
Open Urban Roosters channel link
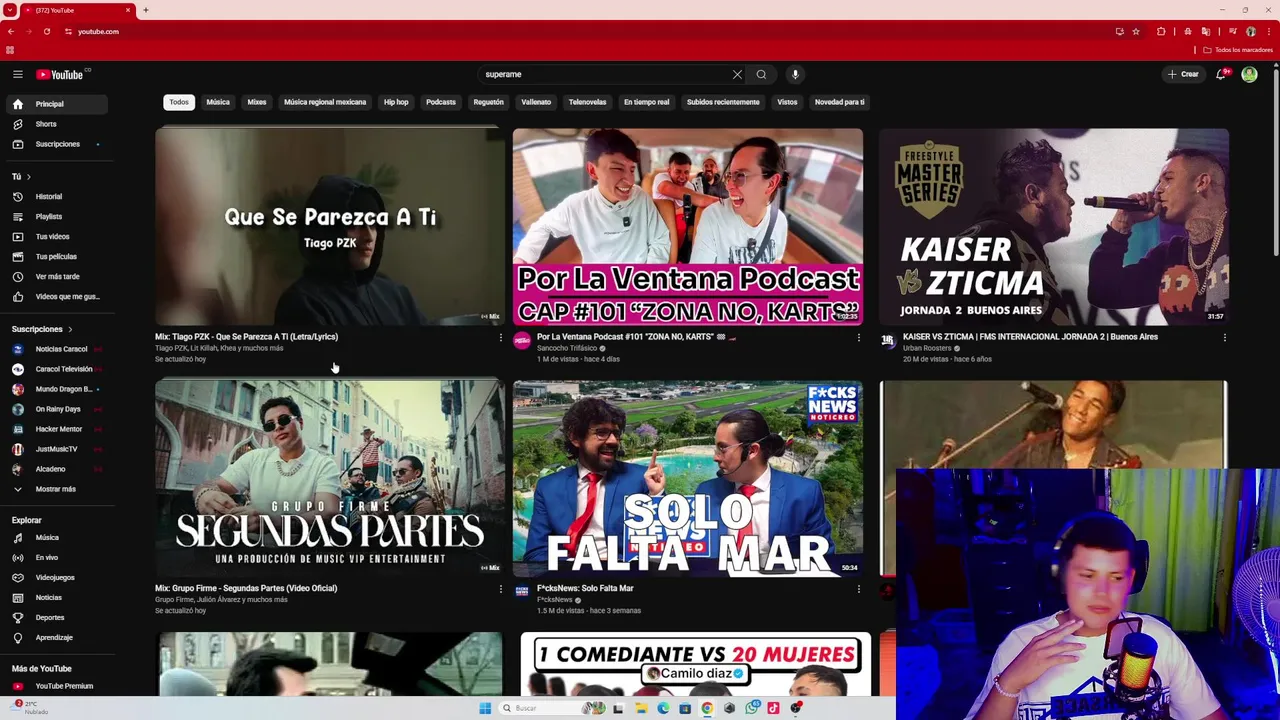[926, 348]
